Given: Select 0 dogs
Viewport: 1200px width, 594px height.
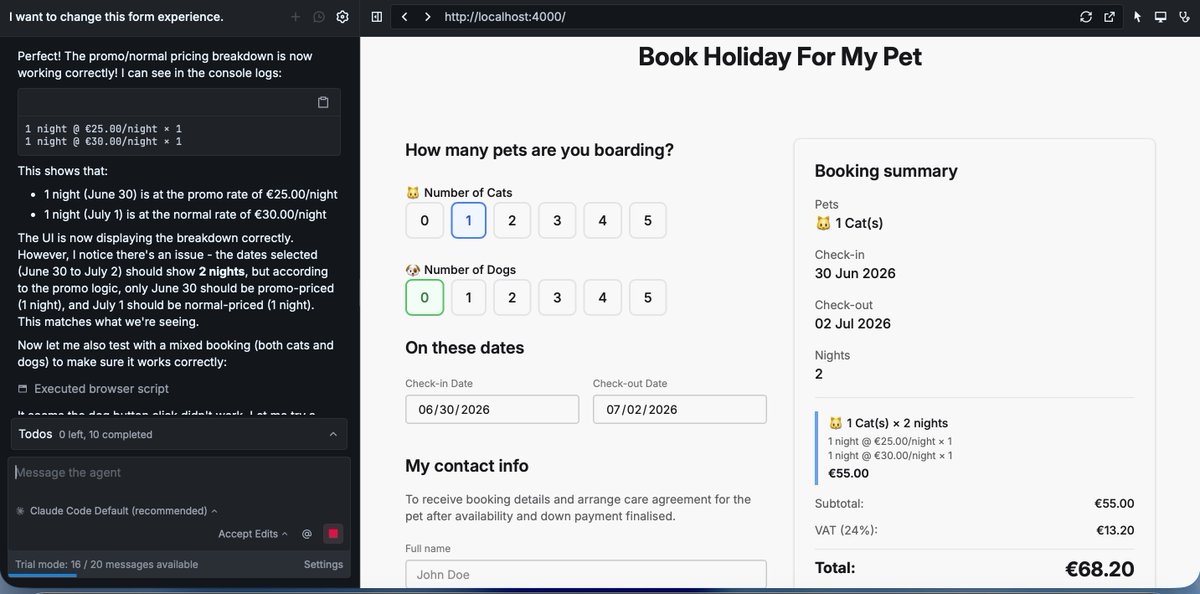Looking at the screenshot, I should pyautogui.click(x=424, y=298).
